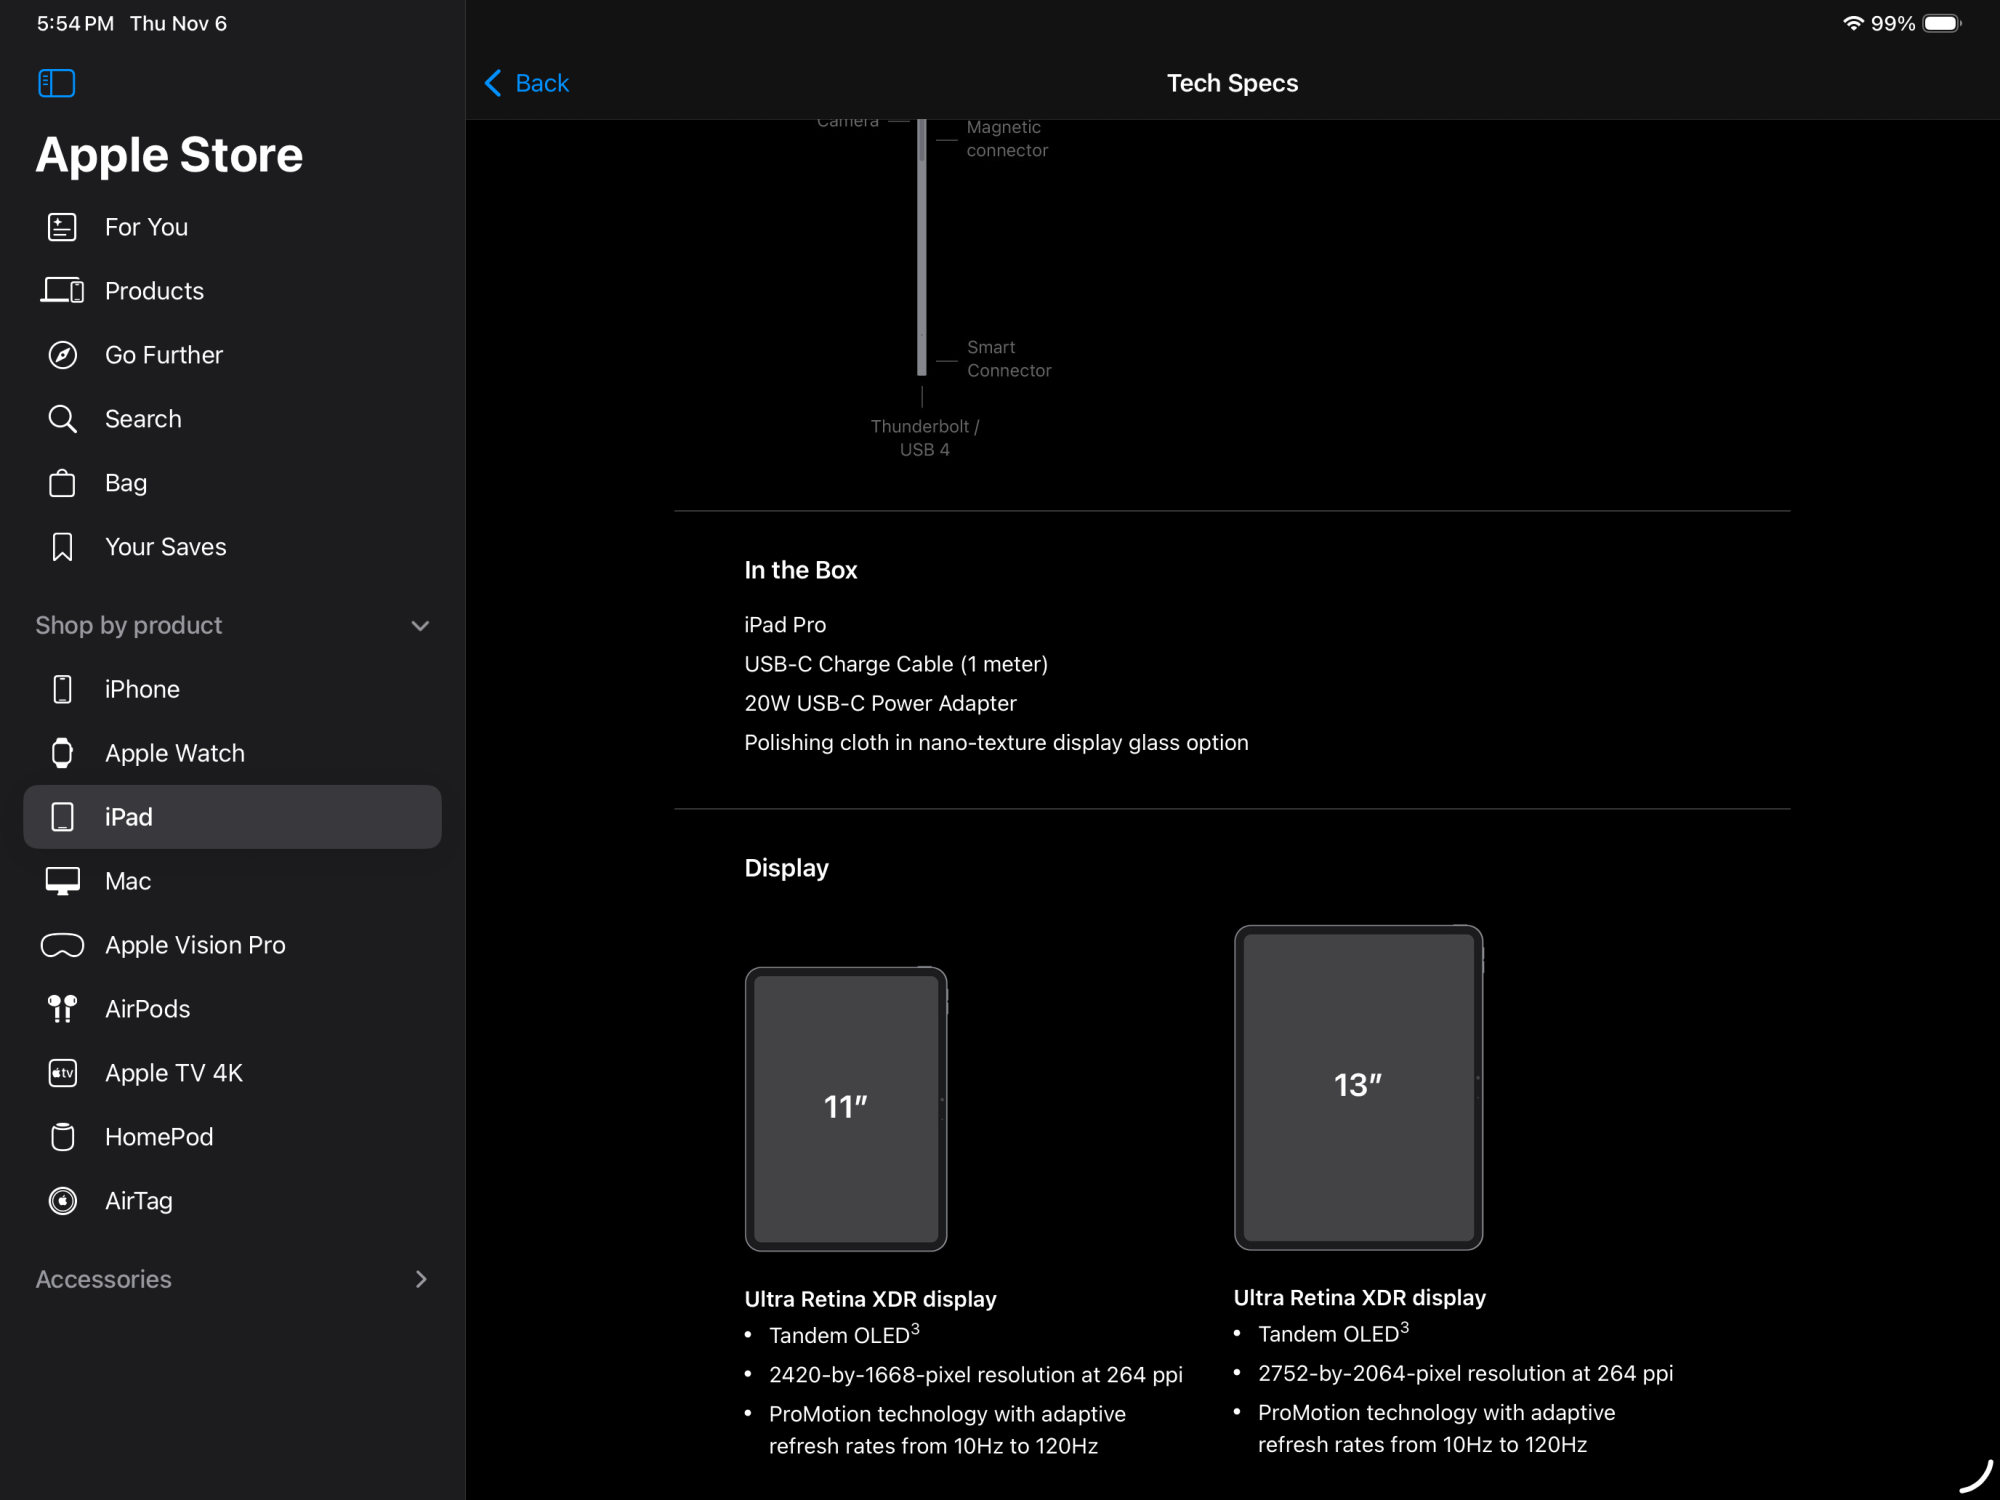Tap the Go Further compass icon
This screenshot has width=2000, height=1500.
(x=62, y=355)
